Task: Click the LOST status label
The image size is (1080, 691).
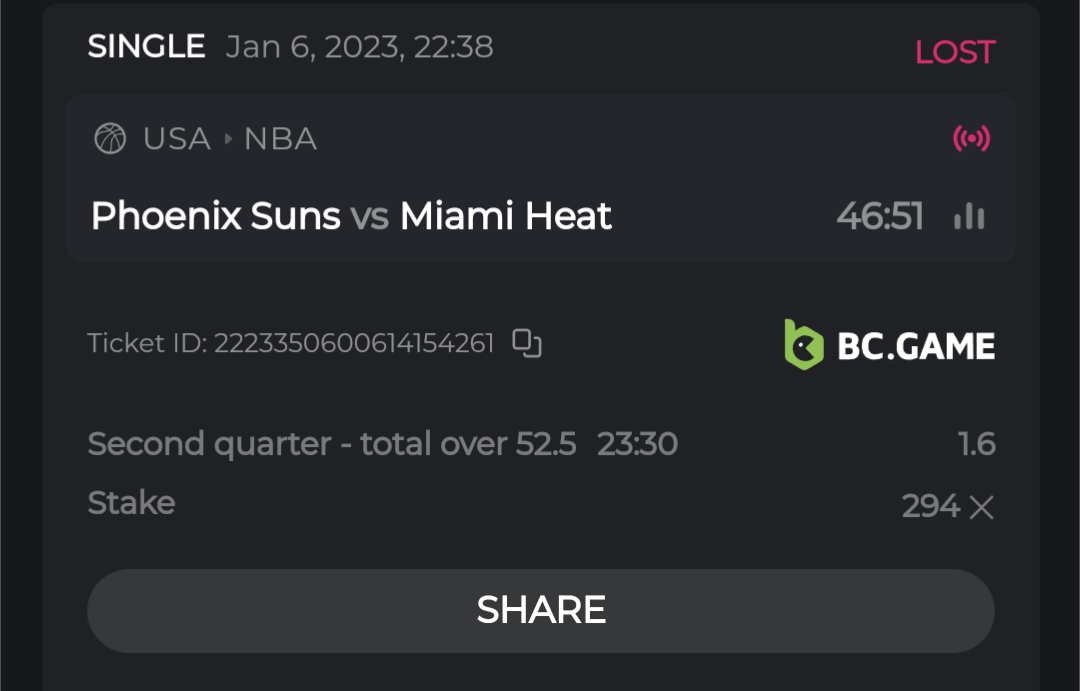Action: click(955, 52)
